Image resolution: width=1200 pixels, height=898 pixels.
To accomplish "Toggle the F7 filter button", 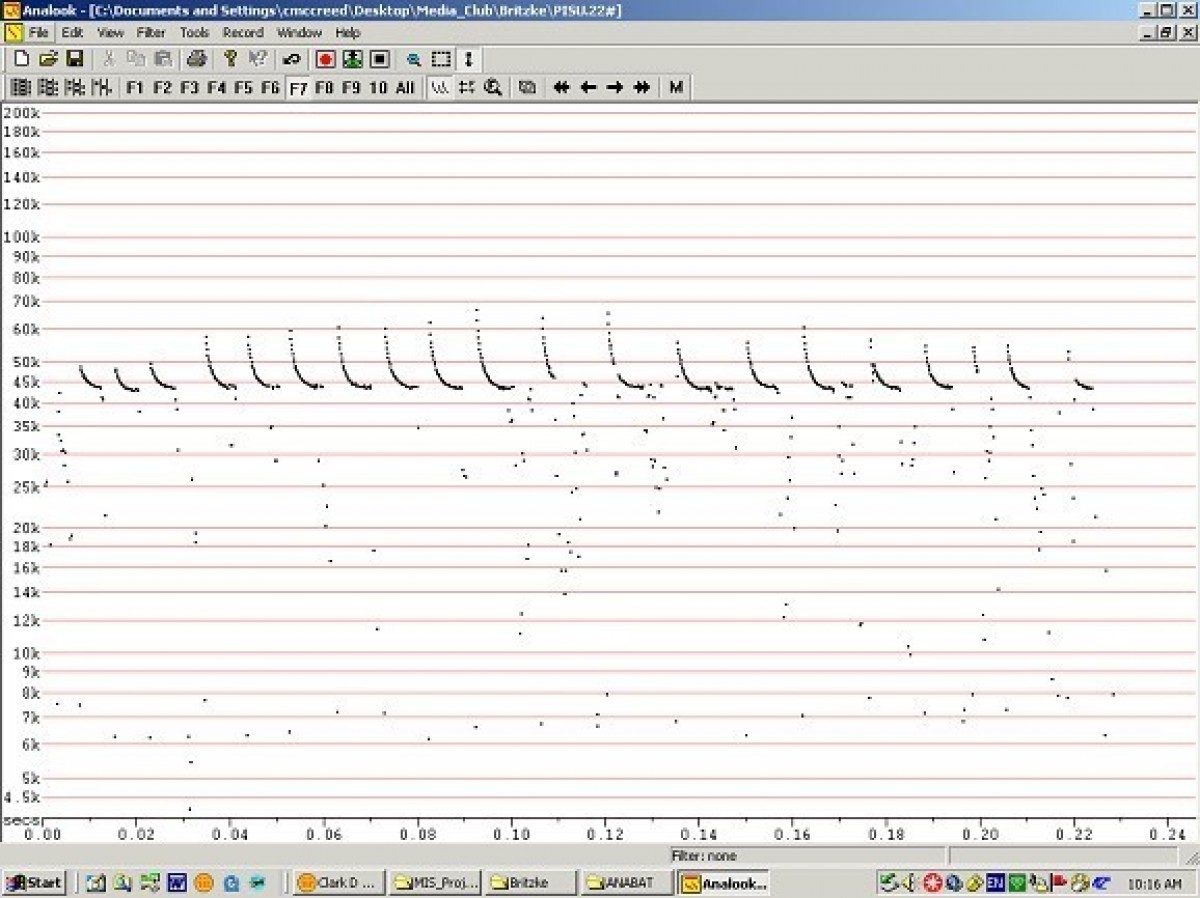I will [x=297, y=87].
